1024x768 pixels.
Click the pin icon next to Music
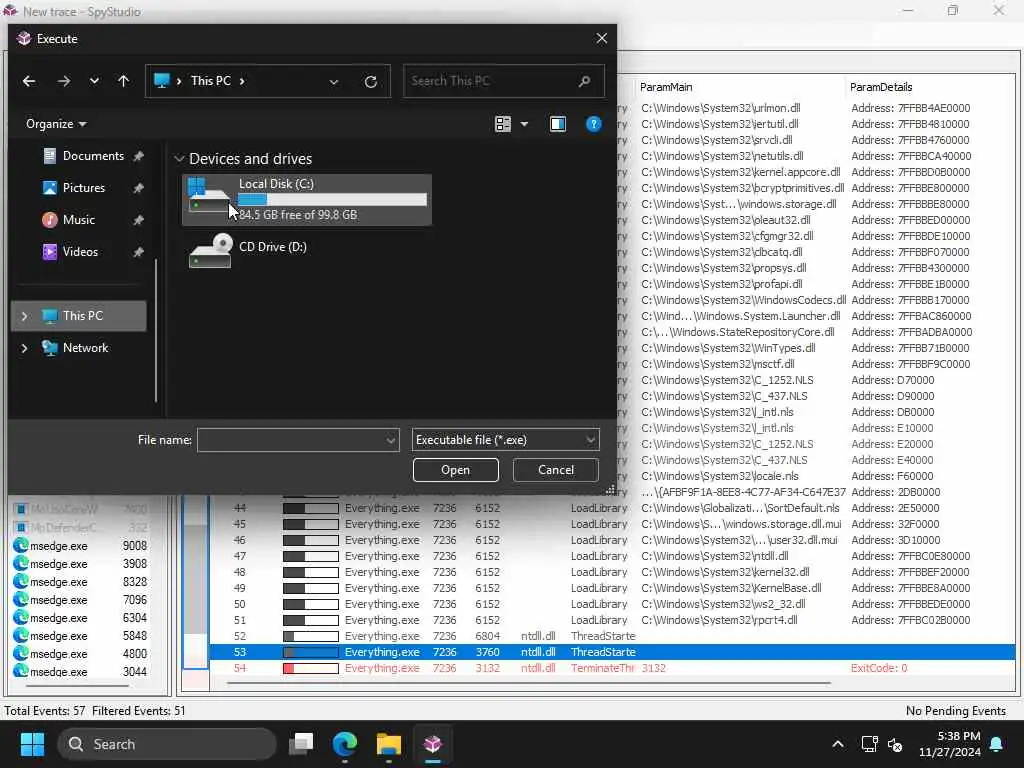point(138,220)
